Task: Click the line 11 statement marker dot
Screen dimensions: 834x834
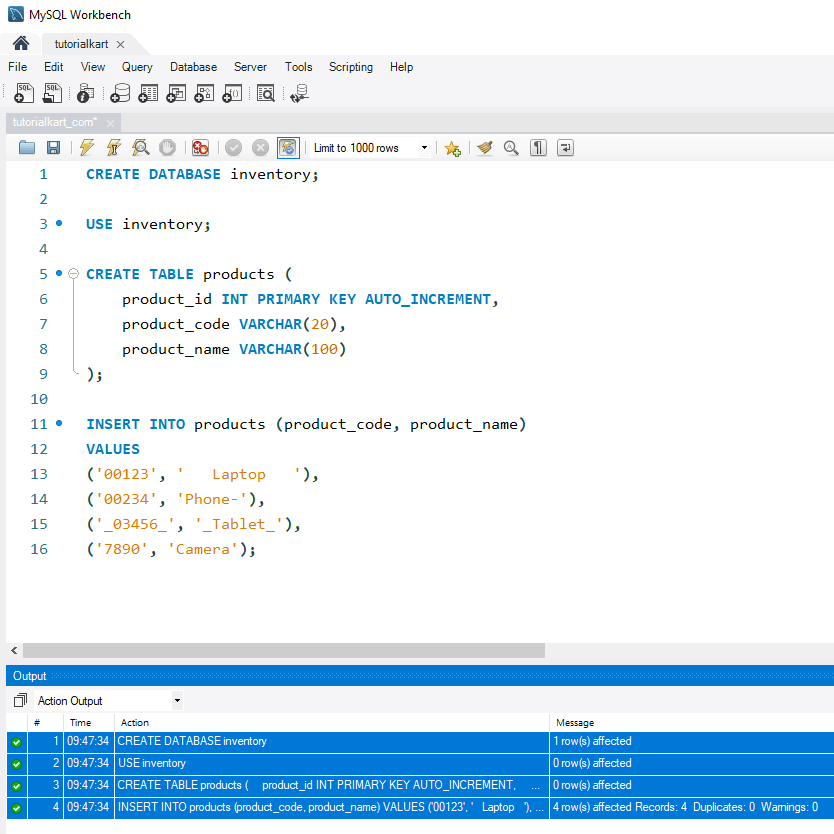Action: (x=59, y=423)
